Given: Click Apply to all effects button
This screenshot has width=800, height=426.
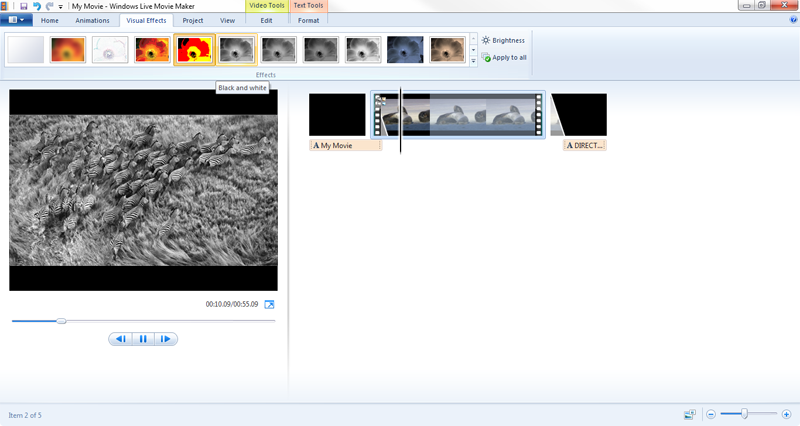Looking at the screenshot, I should click(504, 58).
